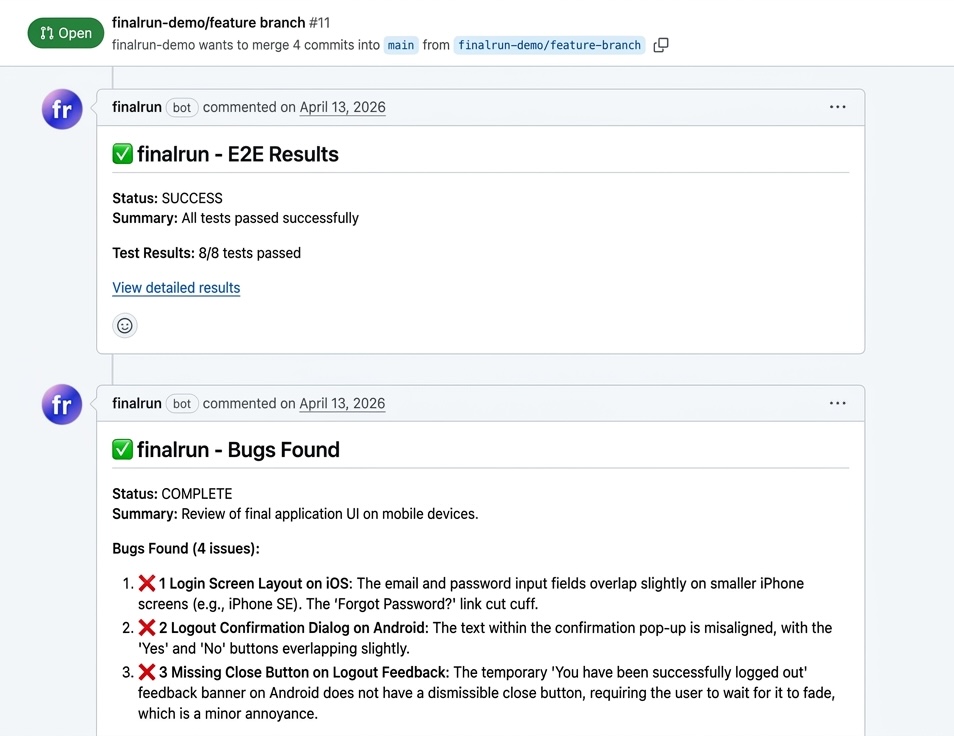Click the finalrun bot avatar on the first comment

pos(61,110)
